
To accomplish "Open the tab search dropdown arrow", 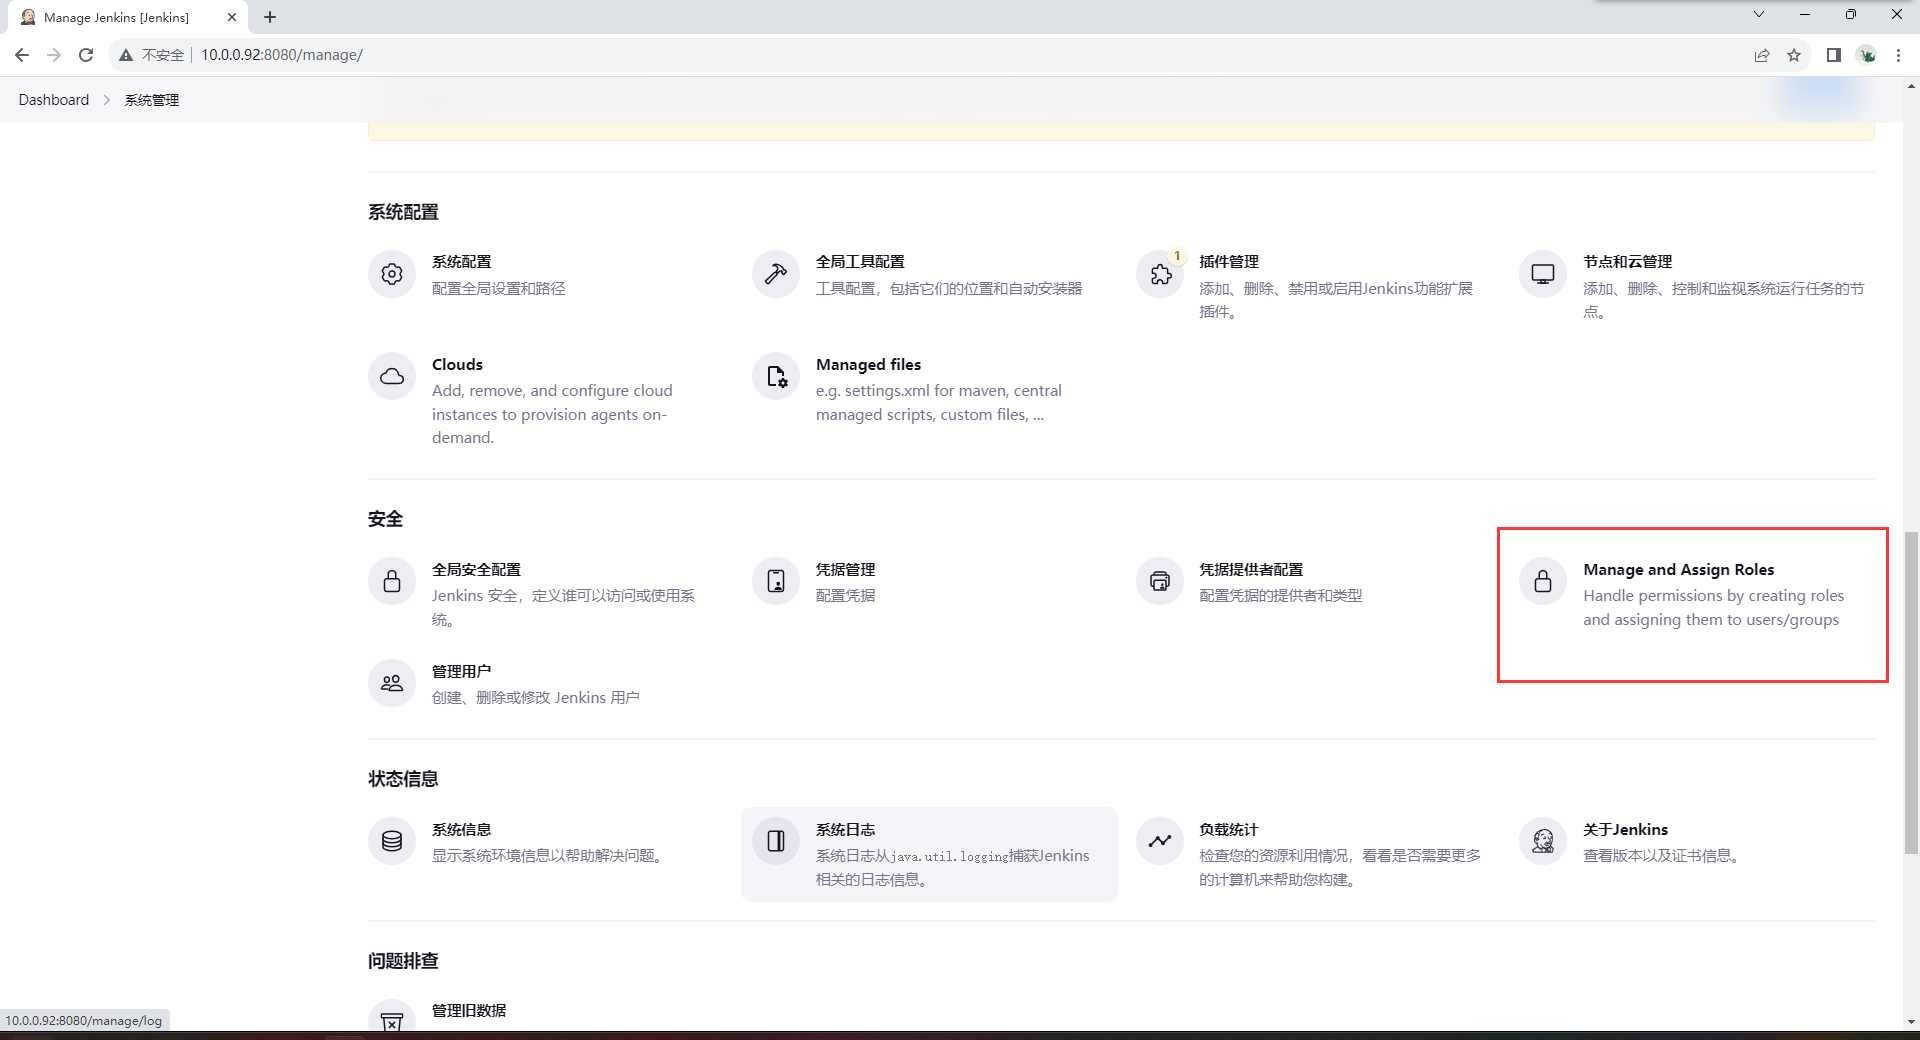I will tap(1759, 14).
